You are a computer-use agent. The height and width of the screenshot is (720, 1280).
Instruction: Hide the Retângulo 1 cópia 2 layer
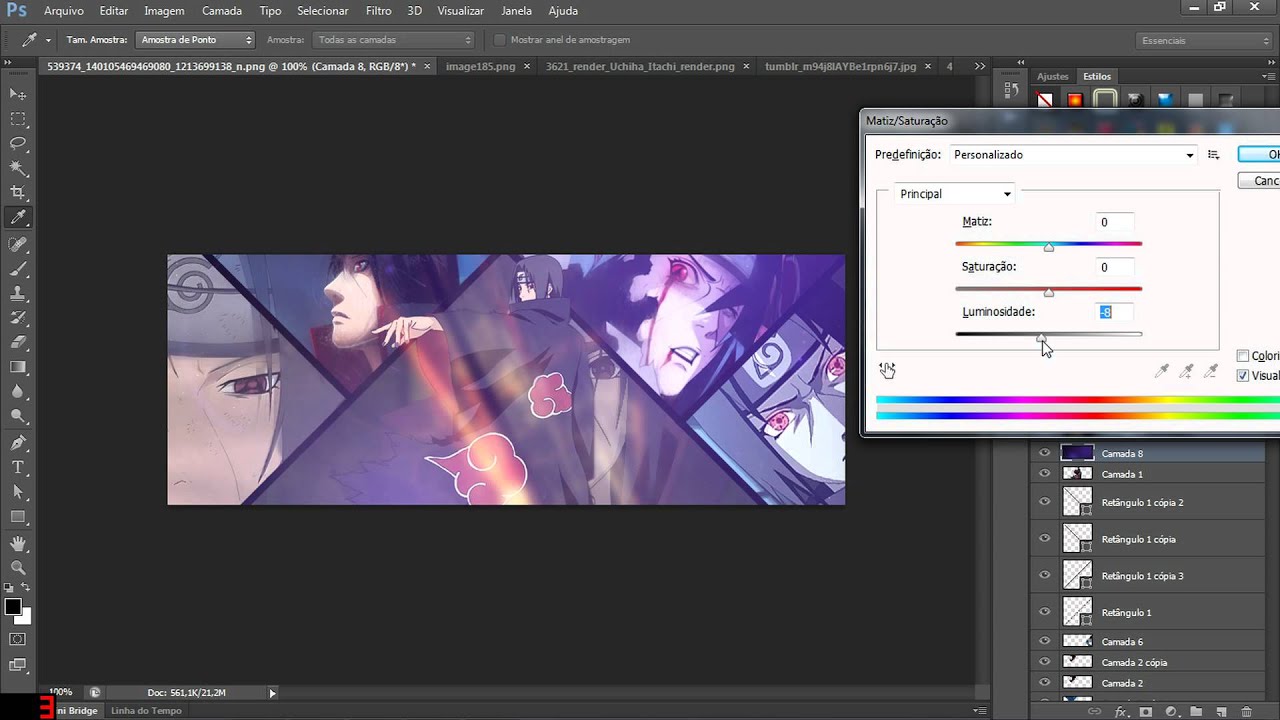point(1045,502)
